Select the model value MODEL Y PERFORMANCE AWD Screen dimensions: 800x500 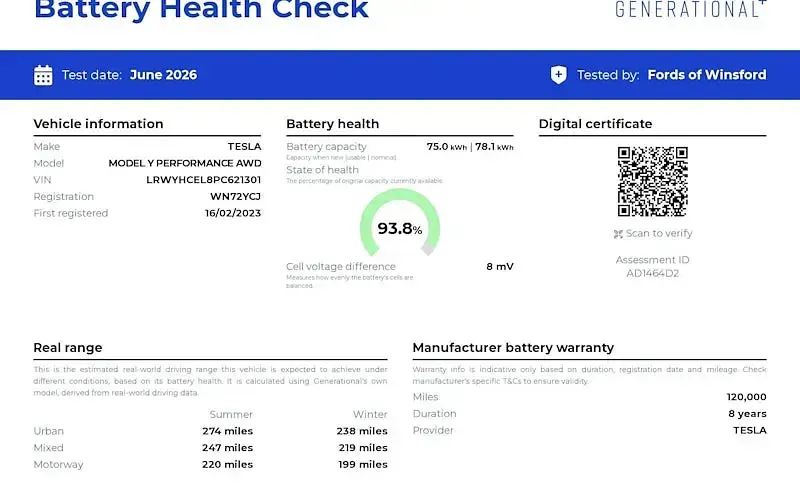pyautogui.click(x=185, y=163)
